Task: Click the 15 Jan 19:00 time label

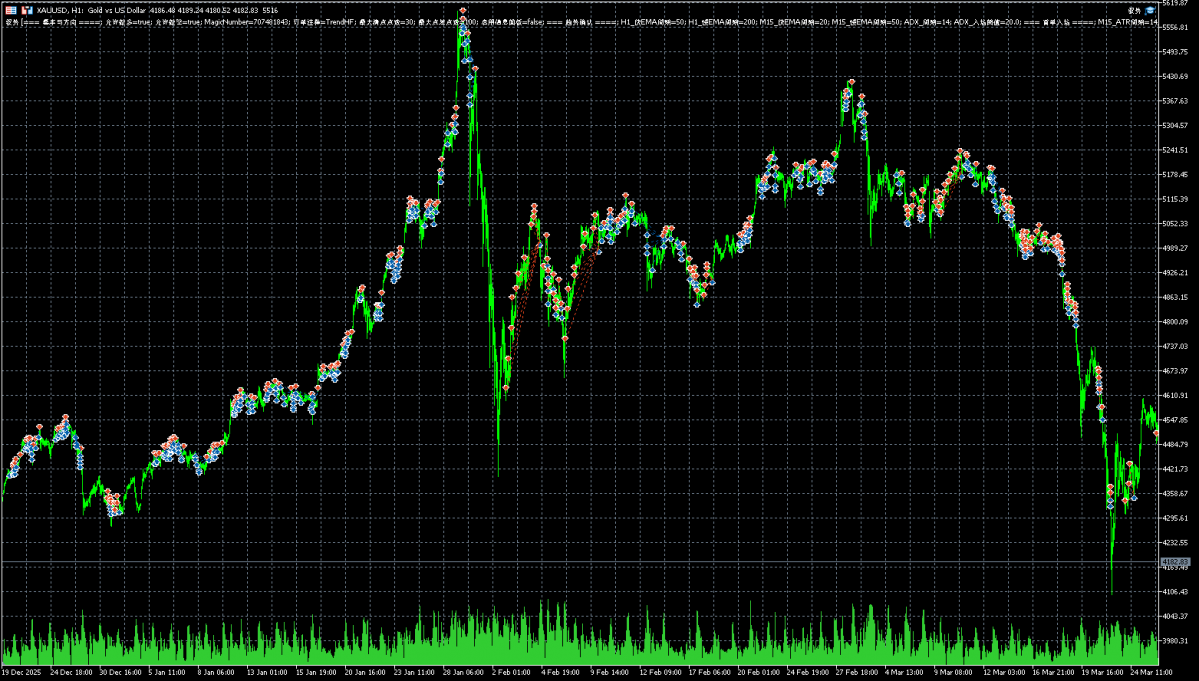Action: (x=315, y=673)
